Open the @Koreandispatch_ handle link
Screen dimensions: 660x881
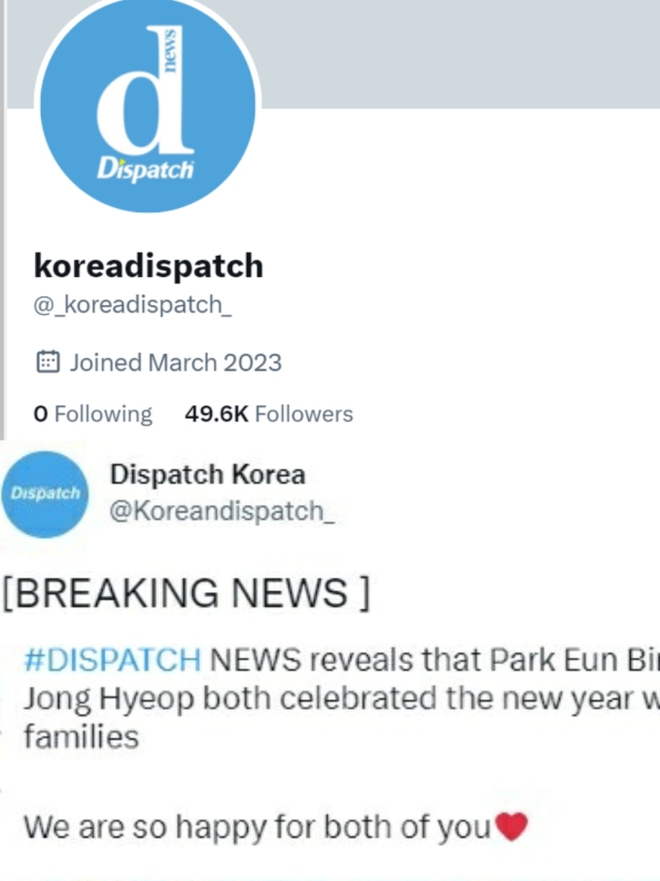coord(222,511)
